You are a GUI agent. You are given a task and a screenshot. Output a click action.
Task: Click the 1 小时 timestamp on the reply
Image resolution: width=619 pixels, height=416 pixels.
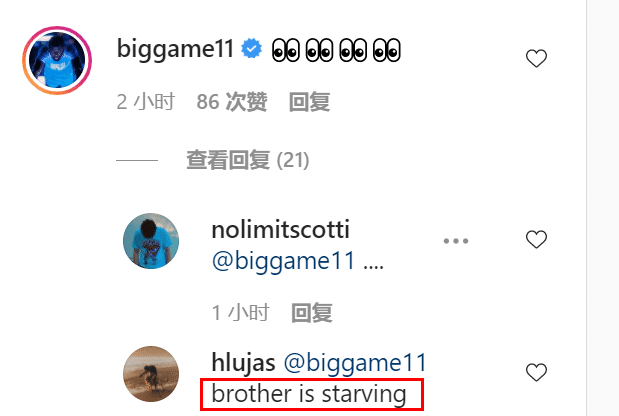click(x=241, y=313)
